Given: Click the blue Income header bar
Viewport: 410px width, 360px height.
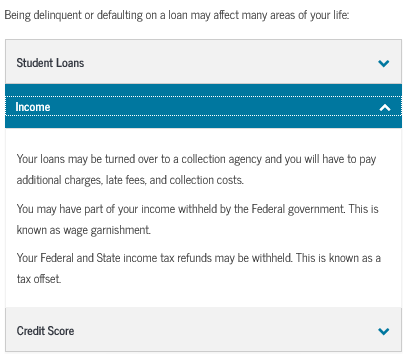Looking at the screenshot, I should click(x=203, y=106).
